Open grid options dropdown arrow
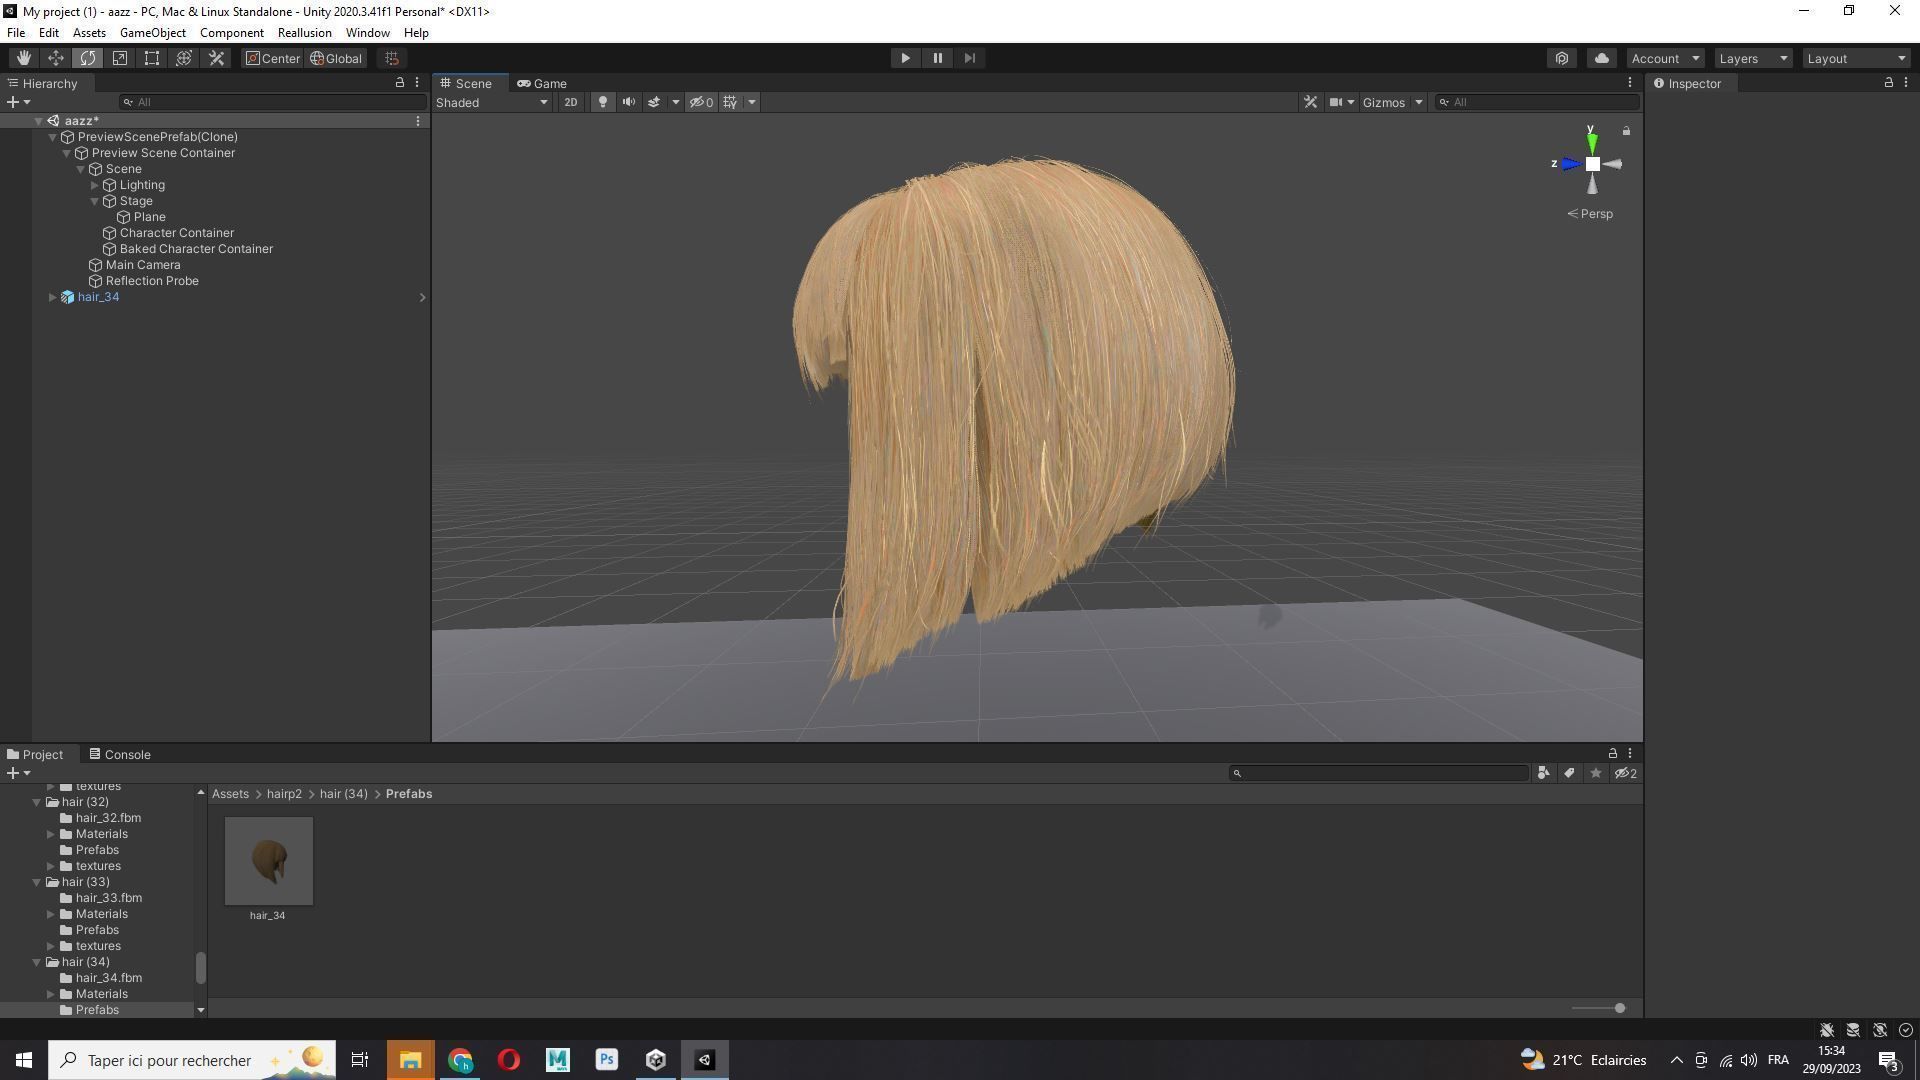1920x1080 pixels. tap(752, 102)
